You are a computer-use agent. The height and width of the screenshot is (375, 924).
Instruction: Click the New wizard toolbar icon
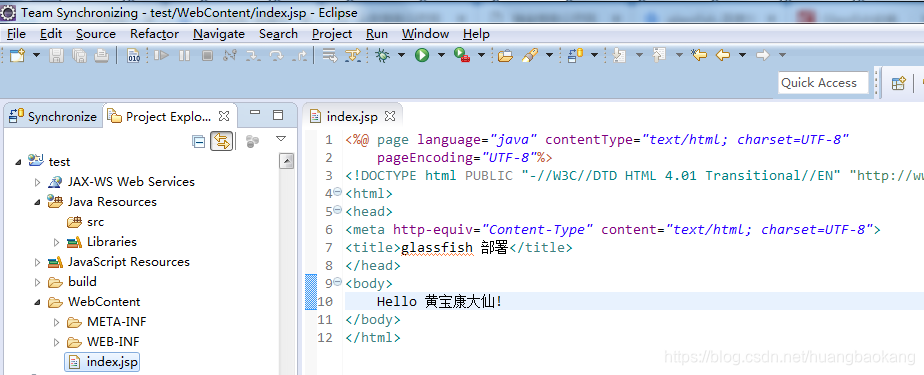pyautogui.click(x=17, y=55)
